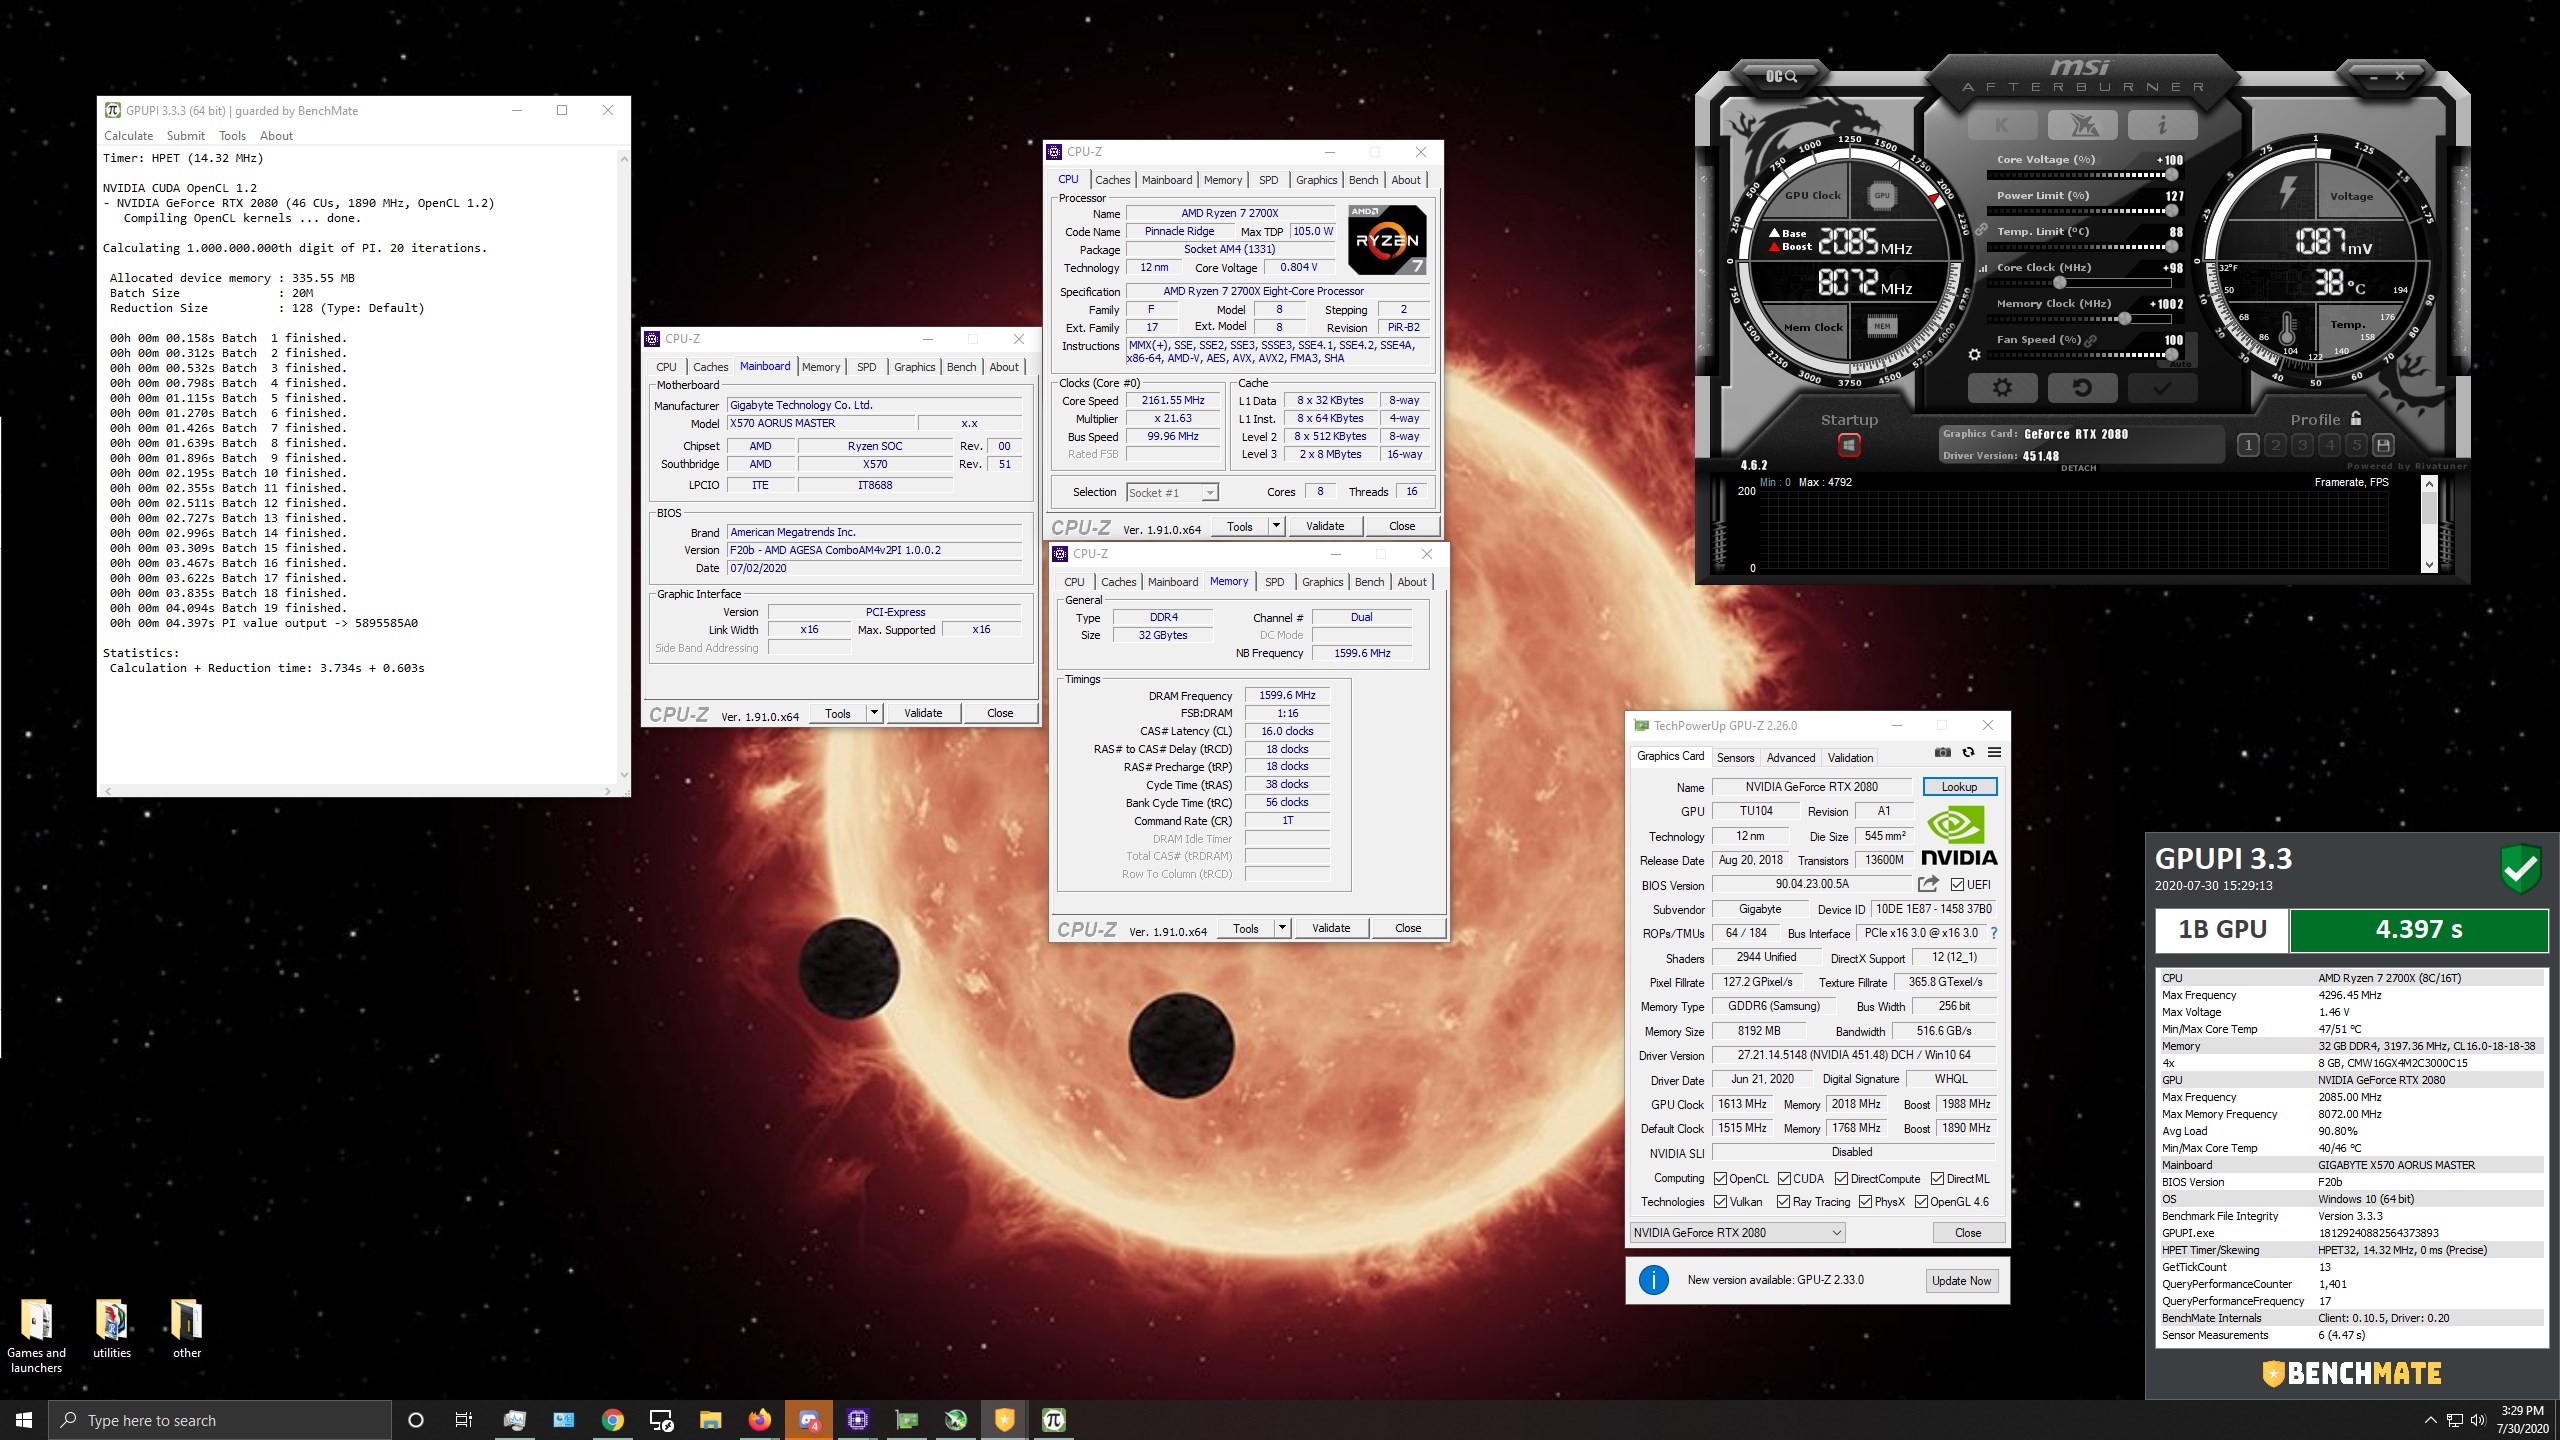
Task: Click the CPU-Z taskbar icon
Action: click(x=858, y=1420)
